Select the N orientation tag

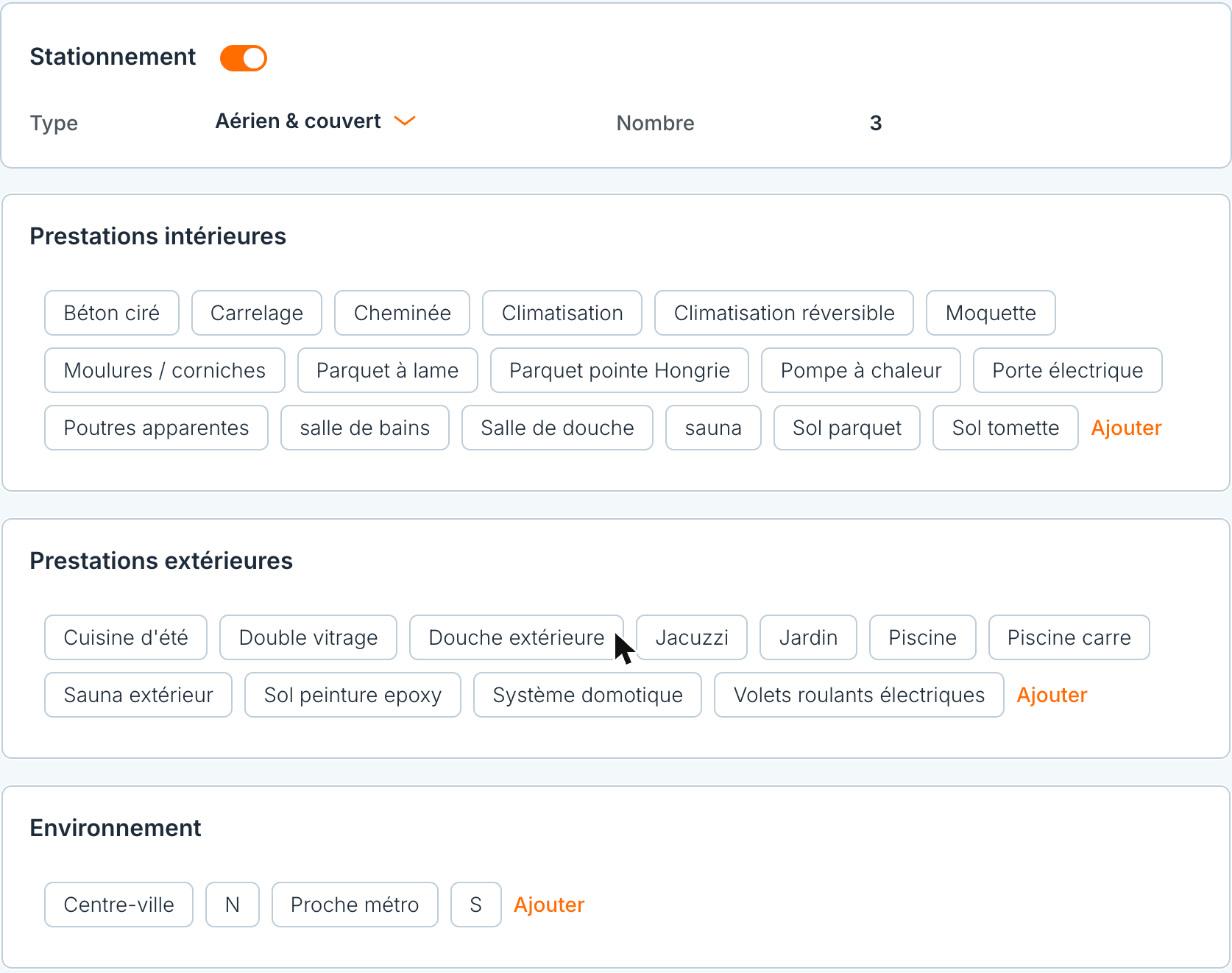[232, 905]
